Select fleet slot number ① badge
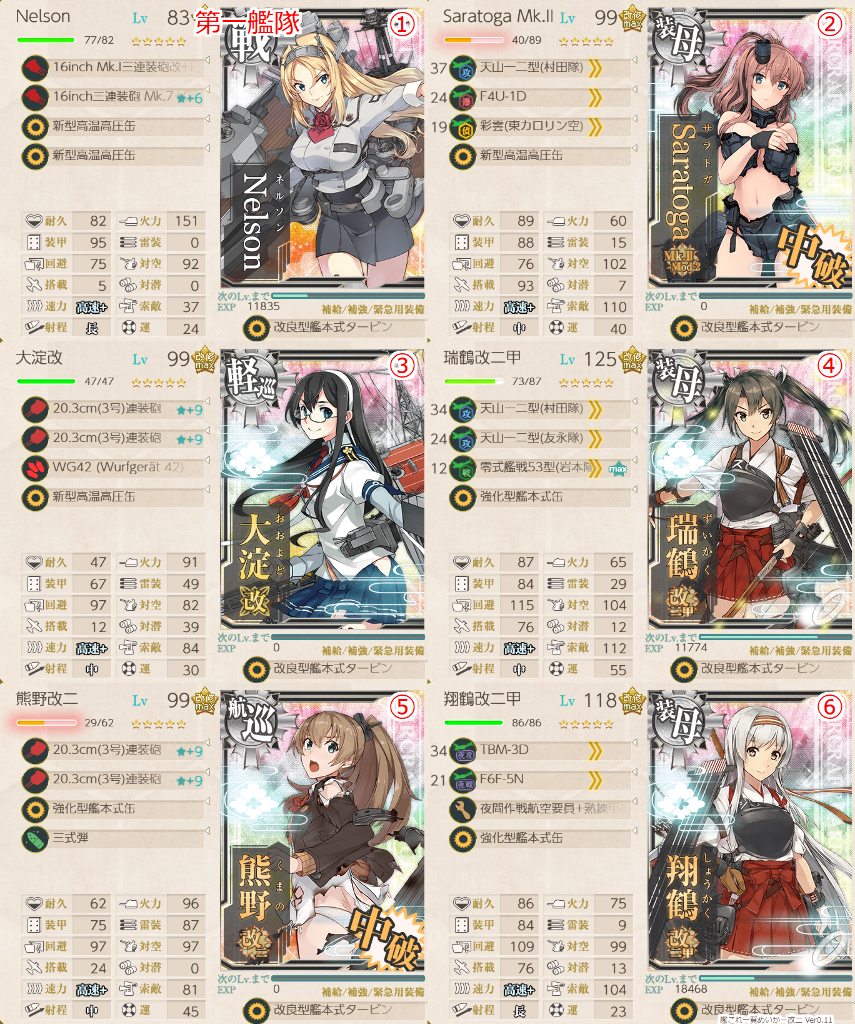The height and width of the screenshot is (1024, 855). 402,24
